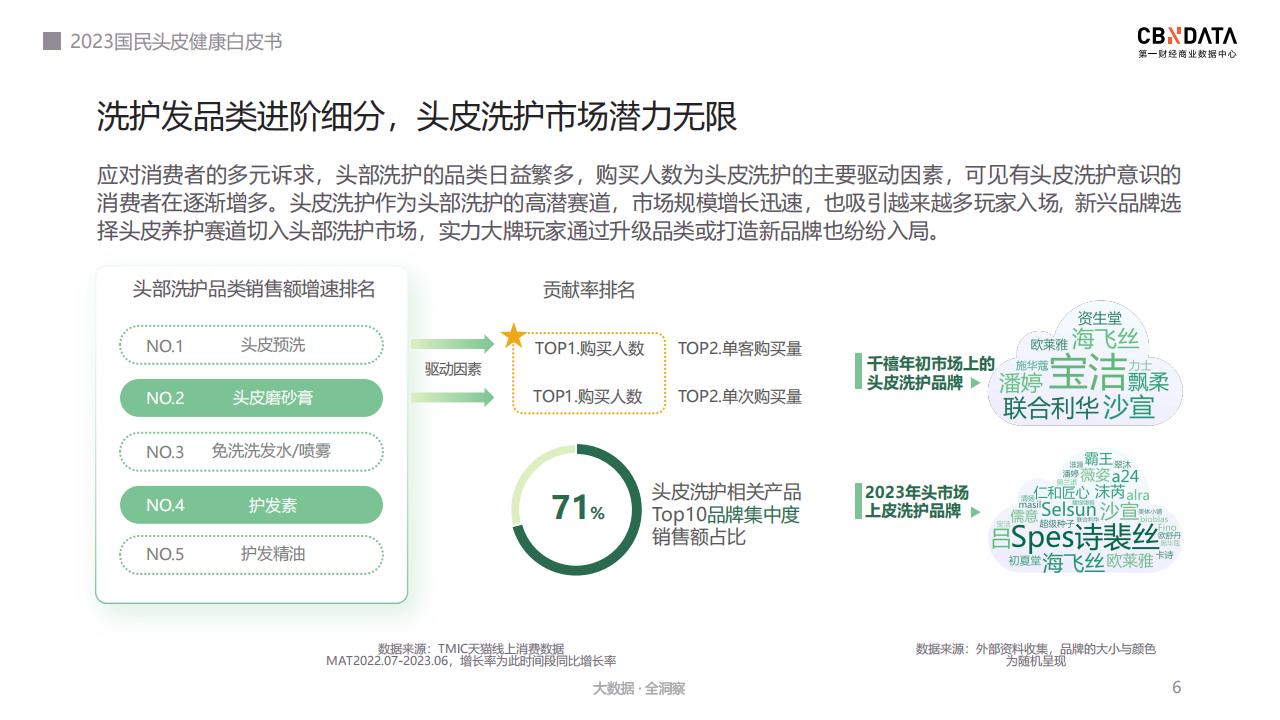This screenshot has height=720, width=1280.
Task: Click the label 驱动因素
Action: (x=453, y=369)
